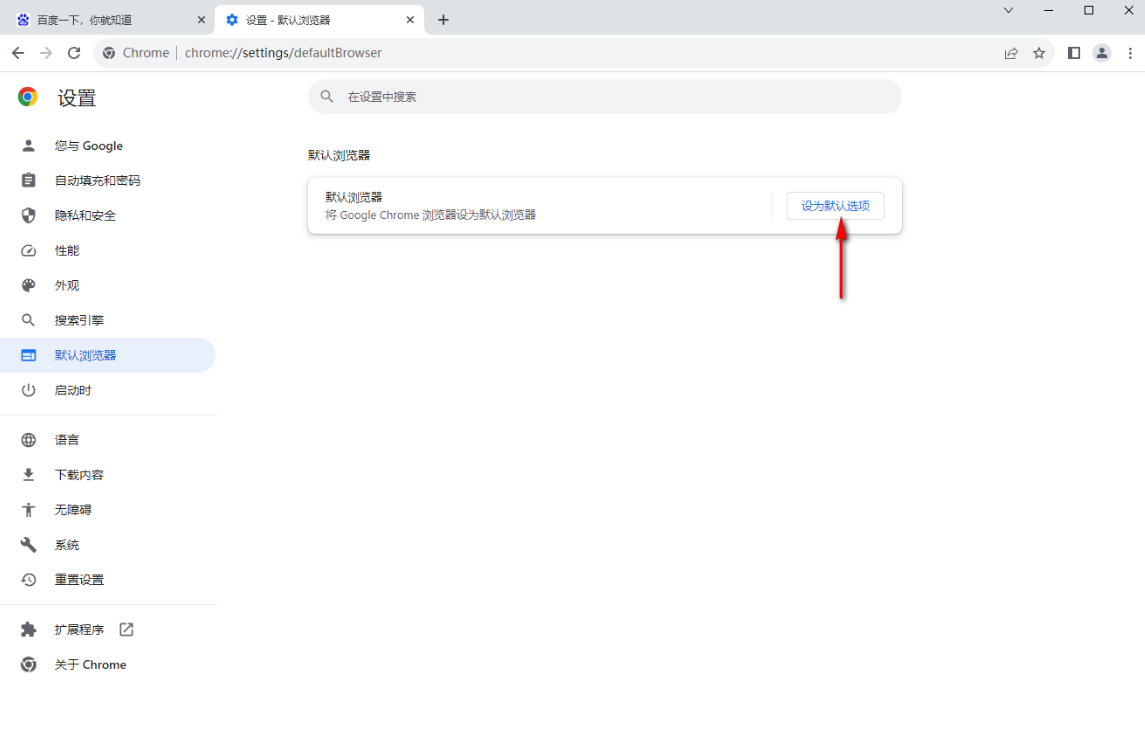Screen dimensions: 1145x756
Task: Open 外观 settings section
Action: (x=107, y=286)
